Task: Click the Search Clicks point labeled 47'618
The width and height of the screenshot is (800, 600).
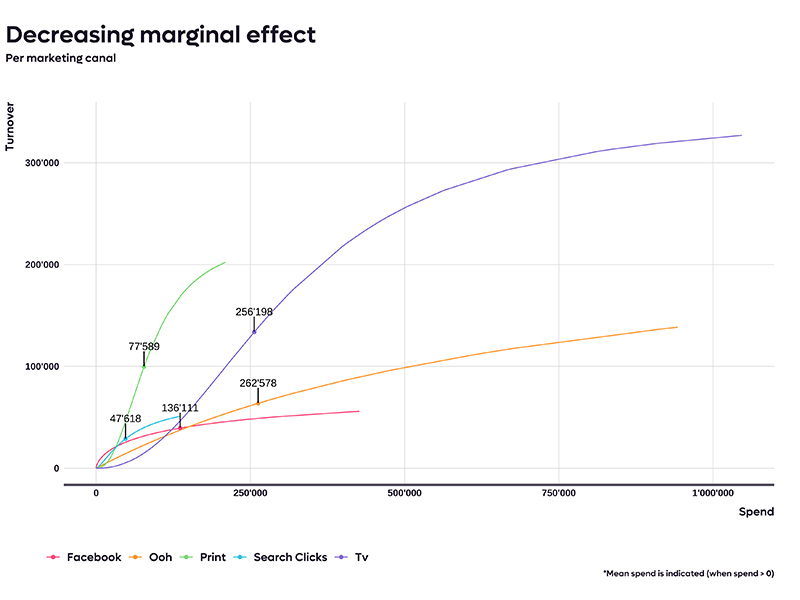Action: pyautogui.click(x=126, y=439)
